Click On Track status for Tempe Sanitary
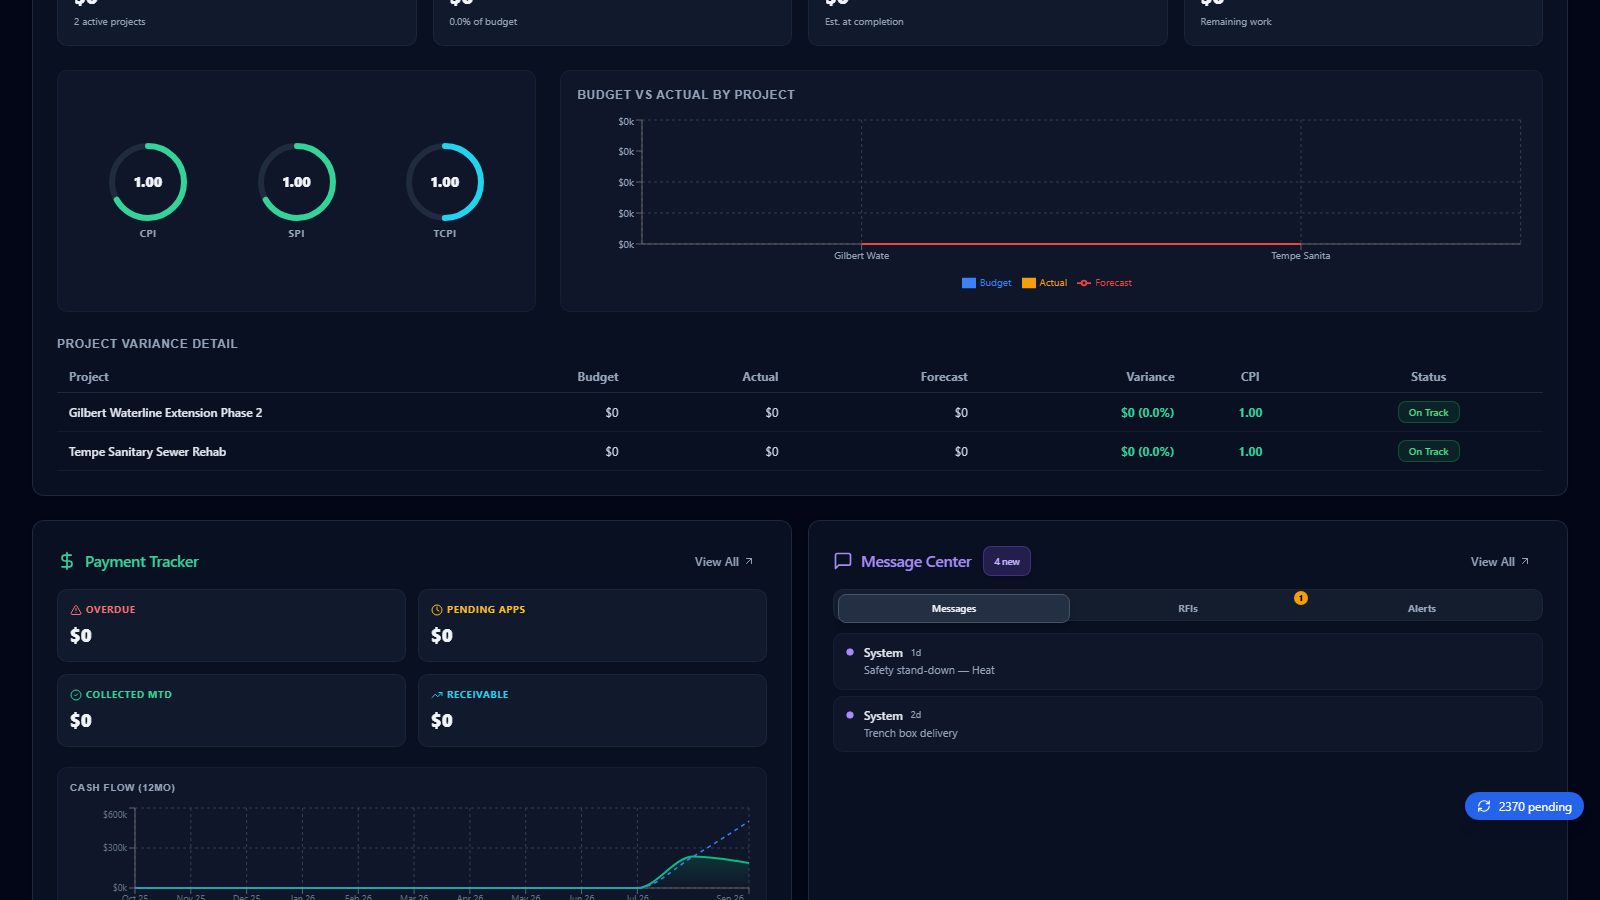 (x=1428, y=451)
